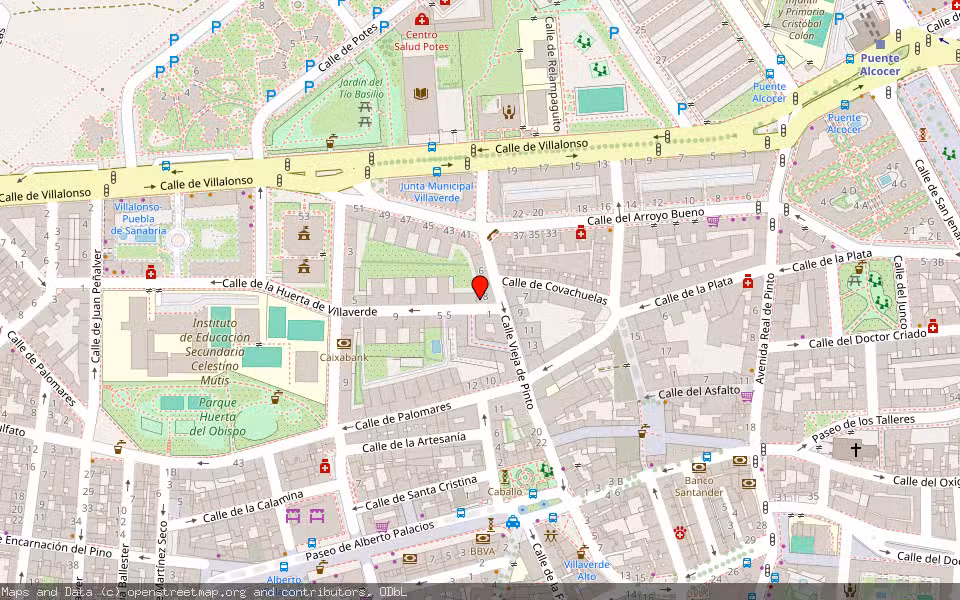
Task: Select the picnic table icon near Calle del Junco
Action: [x=855, y=281]
